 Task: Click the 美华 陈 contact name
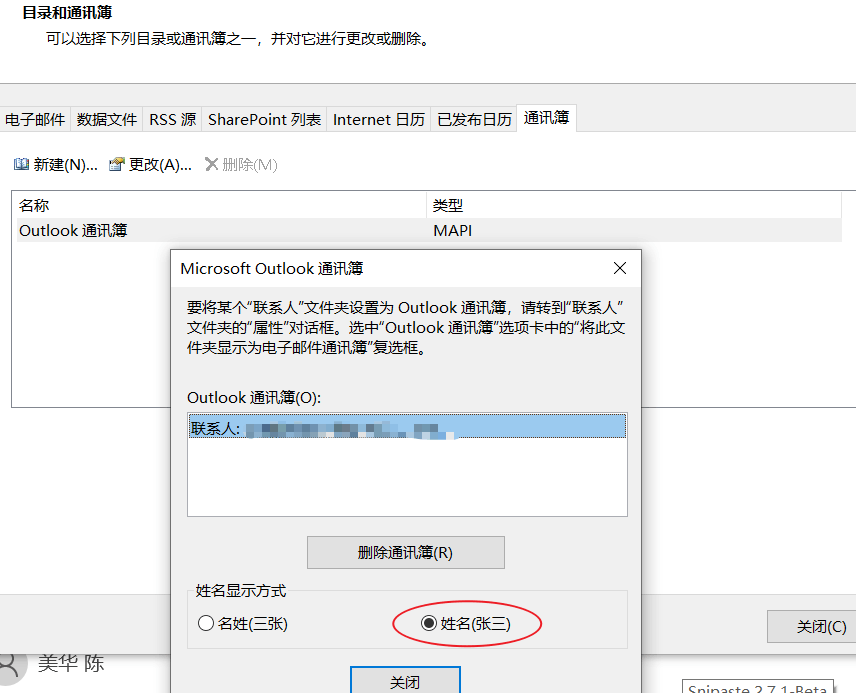pyautogui.click(x=71, y=664)
